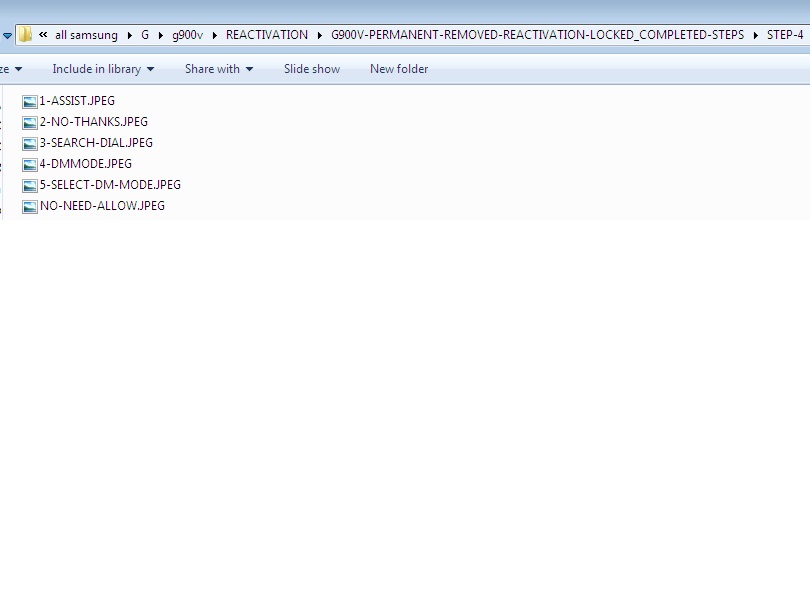The width and height of the screenshot is (810, 614).
Task: Click the folder icon in the address bar
Action: click(x=25, y=35)
